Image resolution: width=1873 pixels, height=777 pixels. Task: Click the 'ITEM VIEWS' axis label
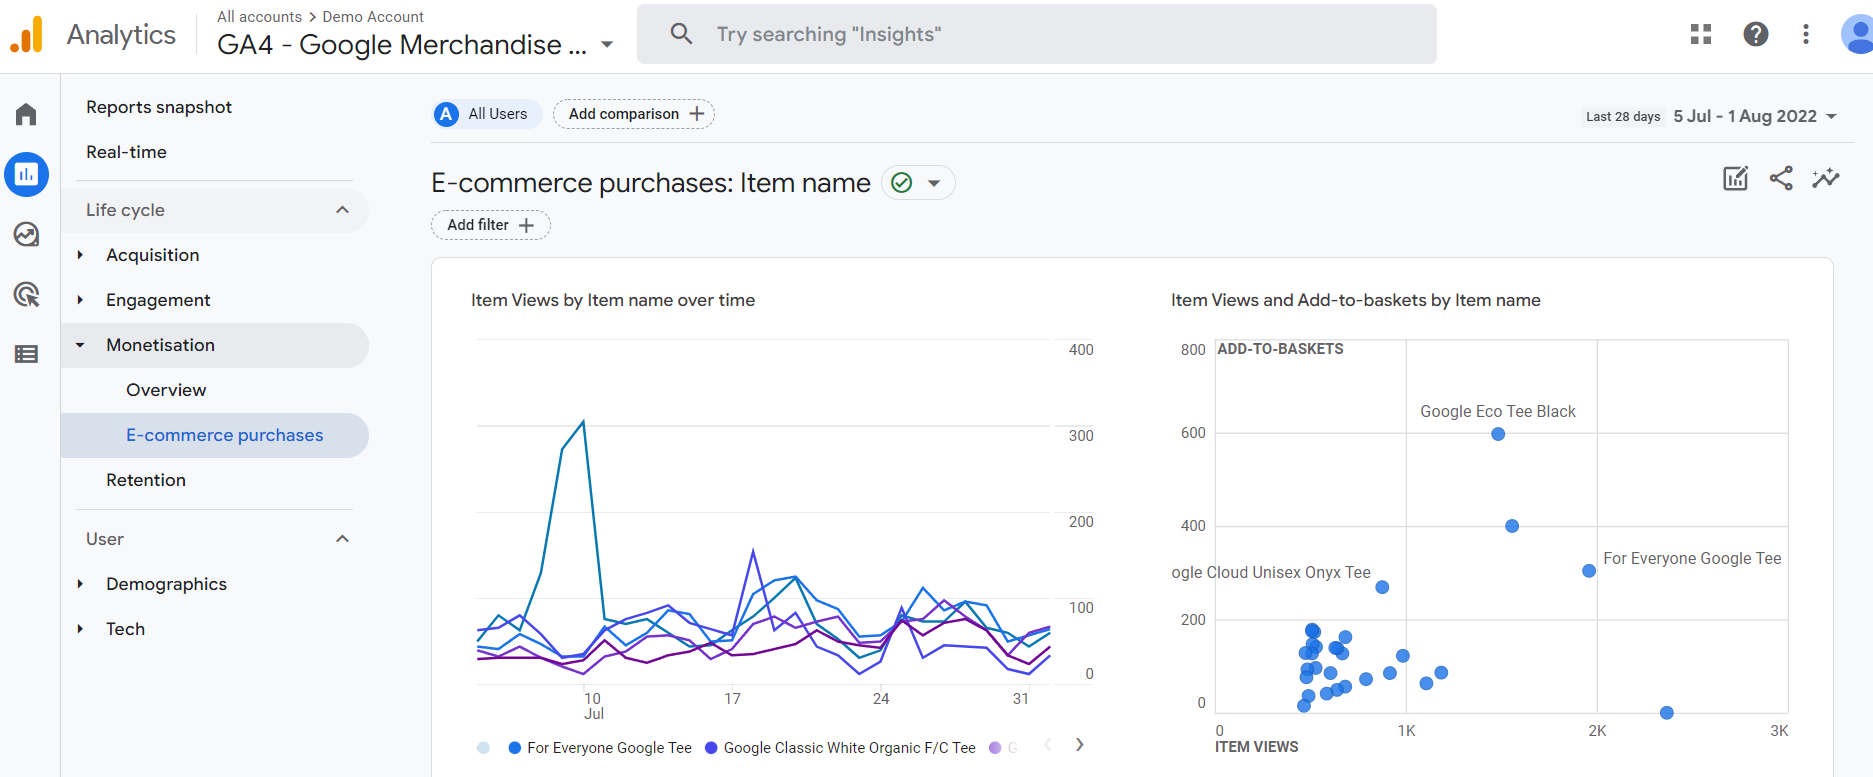click(1257, 747)
